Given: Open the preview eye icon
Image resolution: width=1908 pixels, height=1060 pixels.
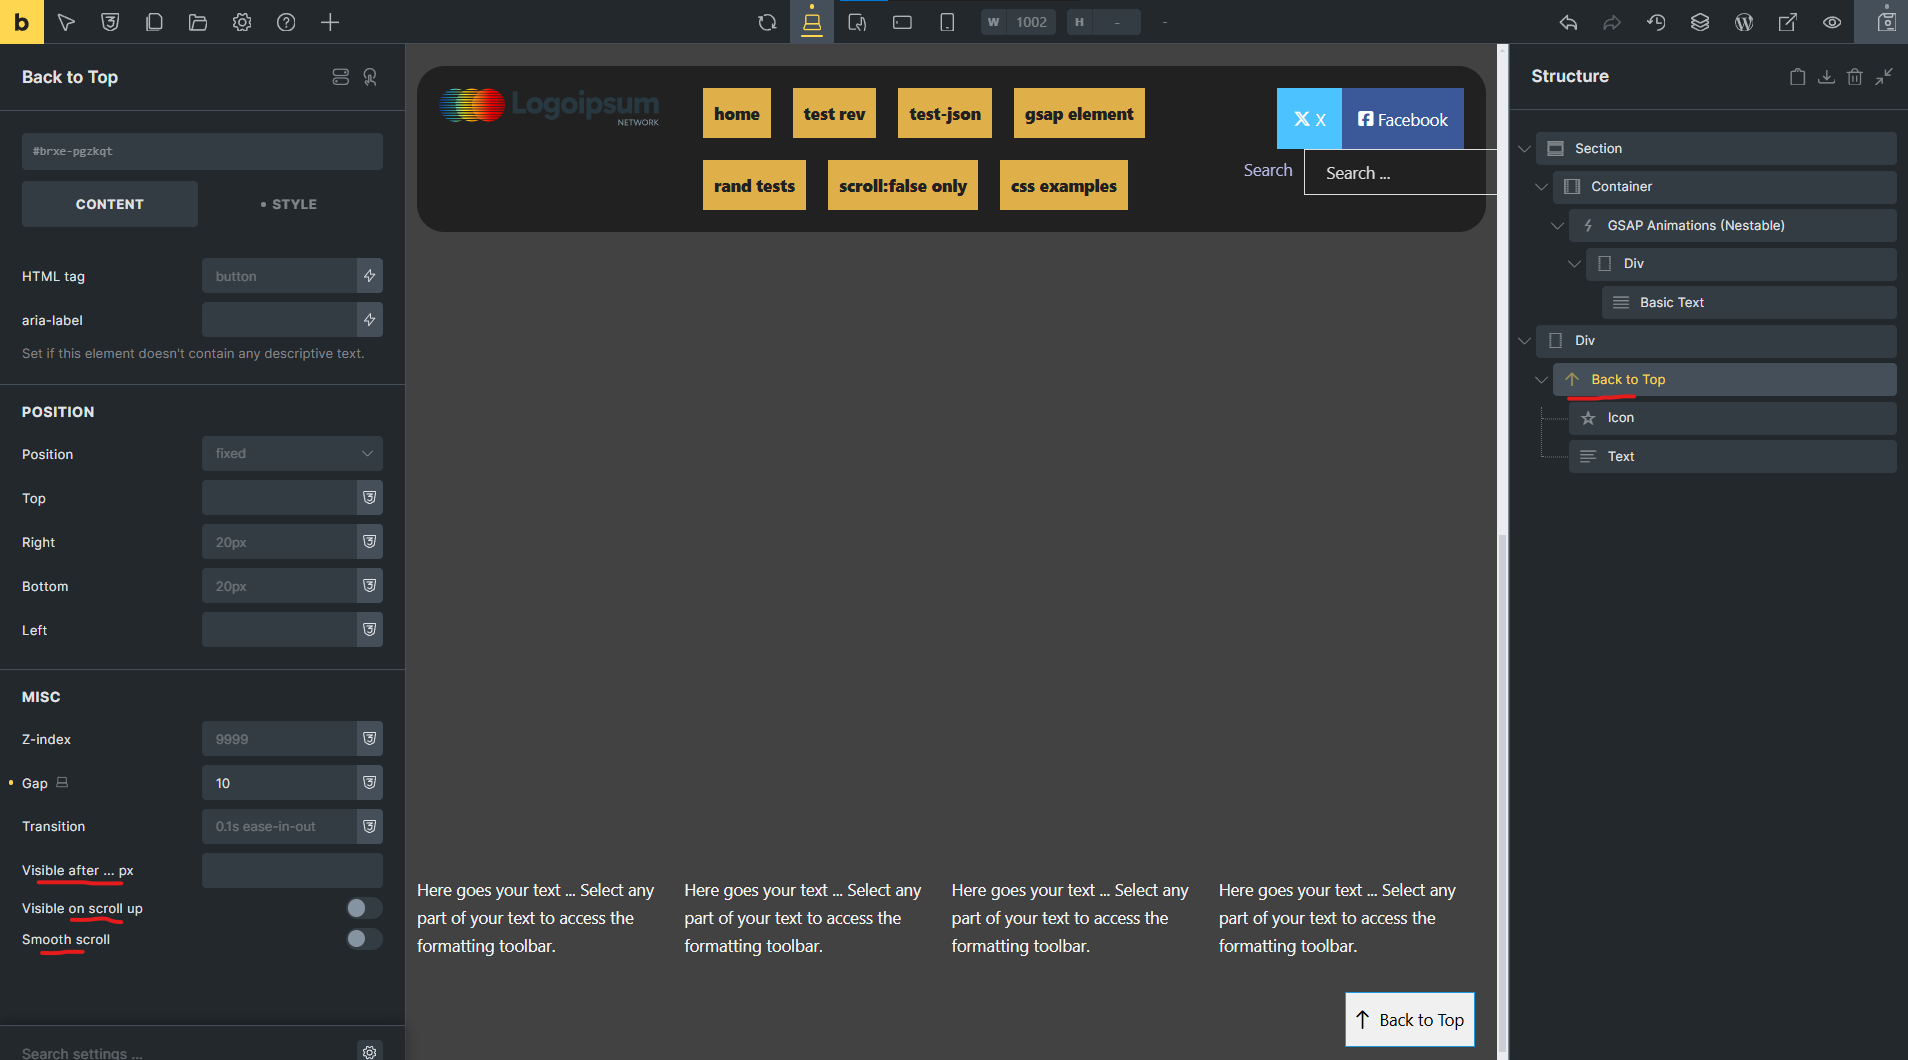Looking at the screenshot, I should 1832,22.
